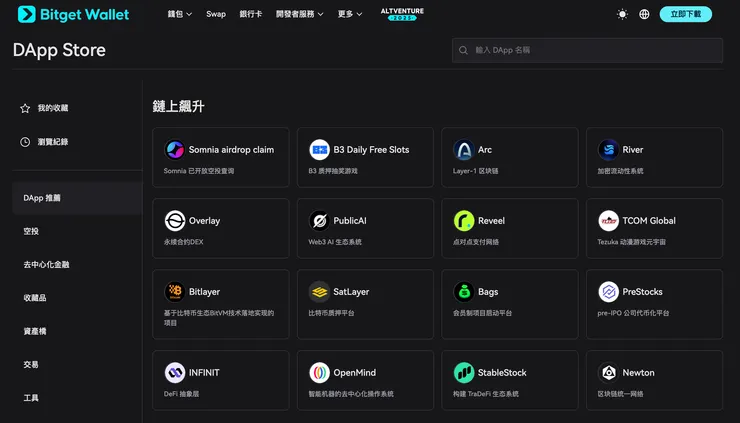
Task: Select the 去中心化金融 sidebar category
Action: click(46, 264)
